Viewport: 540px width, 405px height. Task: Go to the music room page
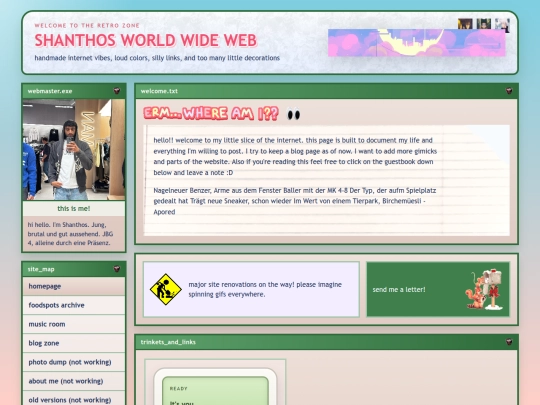click(x=74, y=324)
